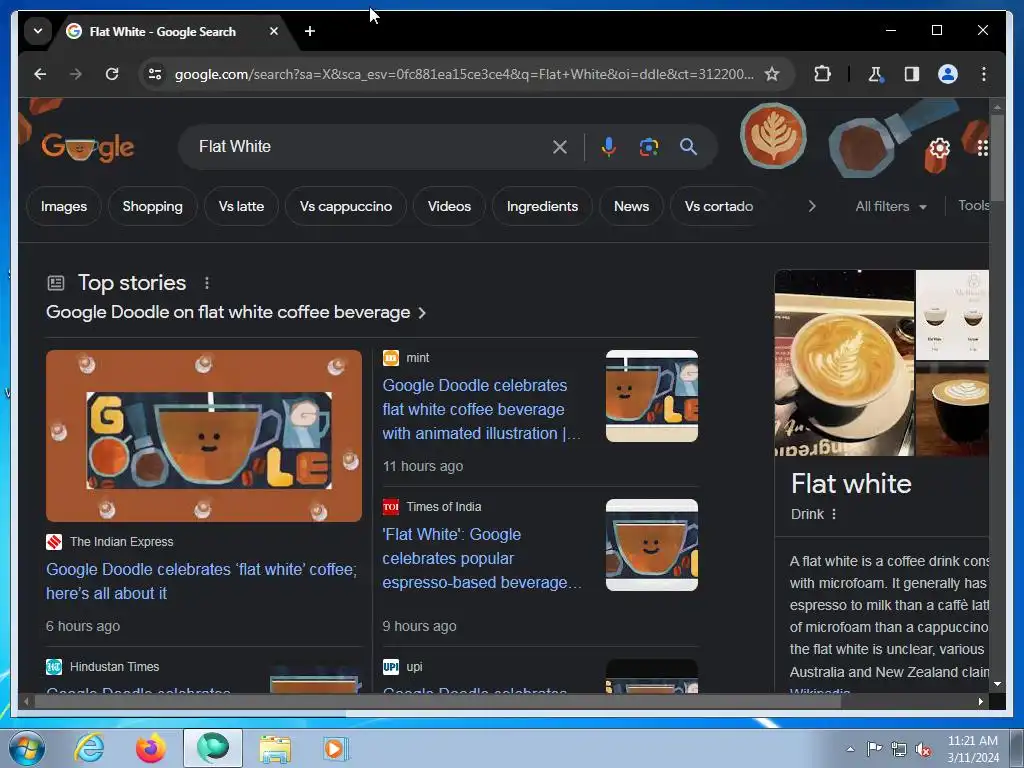Viewport: 1024px width, 768px height.
Task: Open mint article thumbnail
Action: click(x=652, y=396)
